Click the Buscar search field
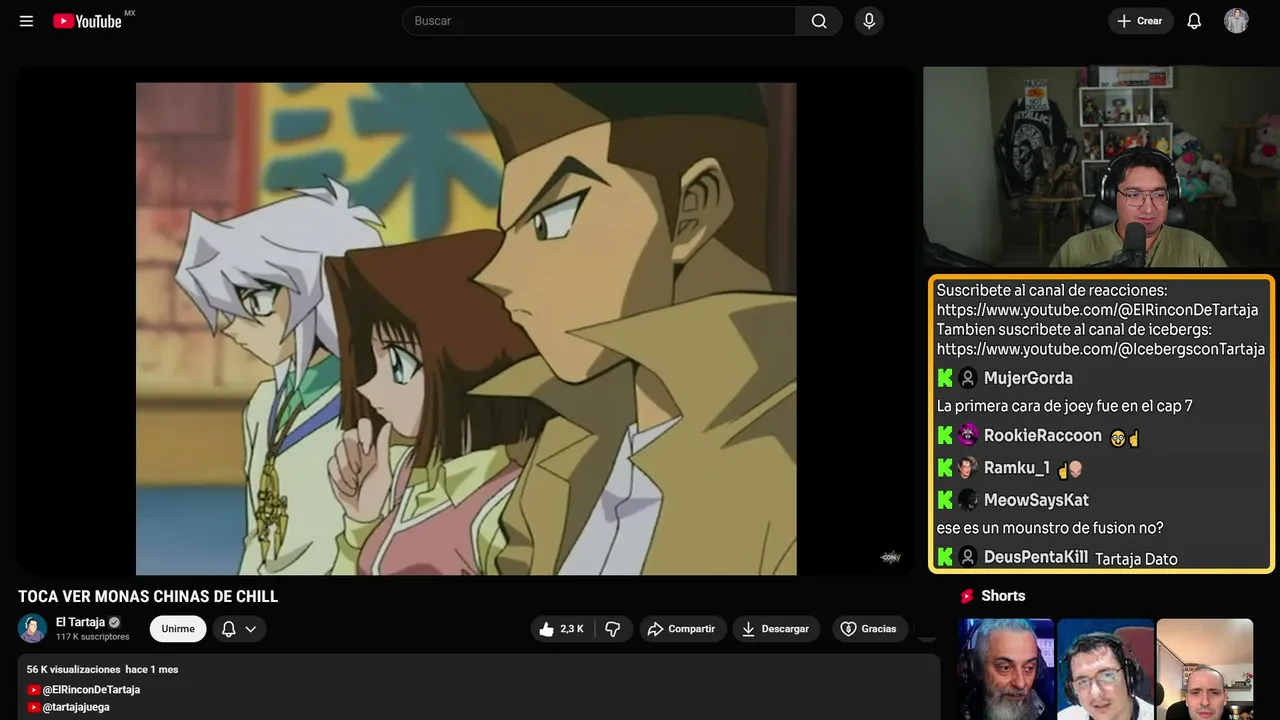Viewport: 1280px width, 720px height. tap(599, 21)
